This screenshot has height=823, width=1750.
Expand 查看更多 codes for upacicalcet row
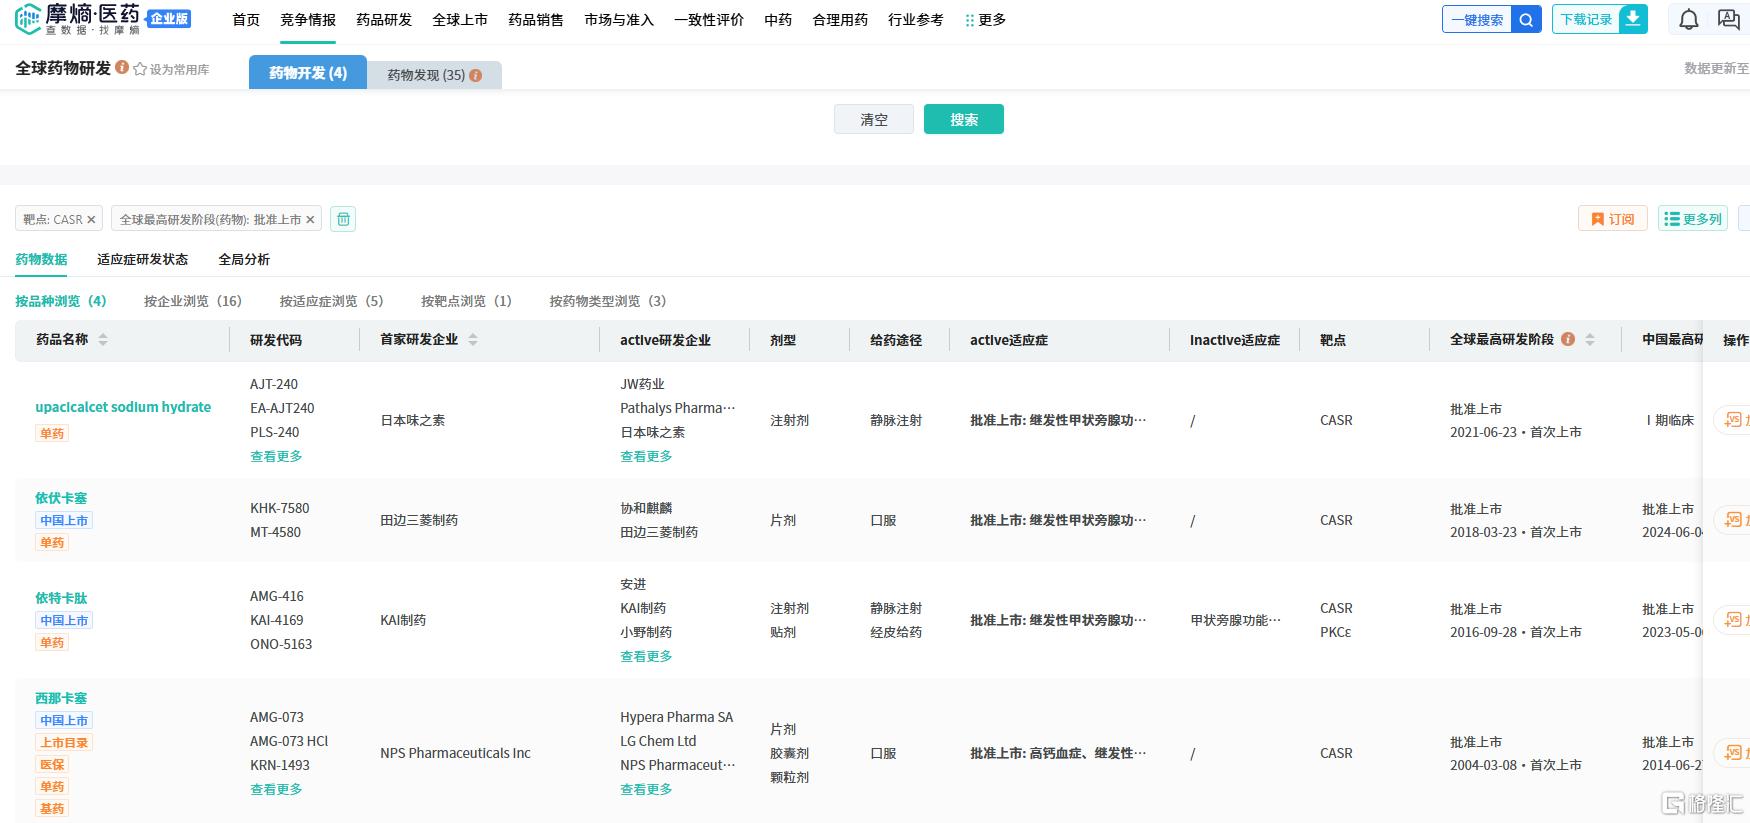[276, 456]
